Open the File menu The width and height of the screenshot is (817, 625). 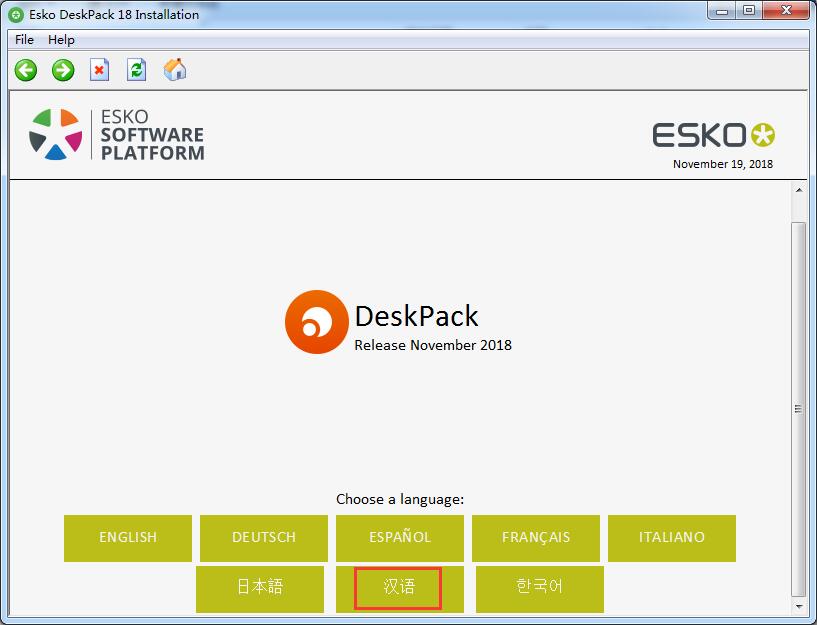(x=24, y=40)
